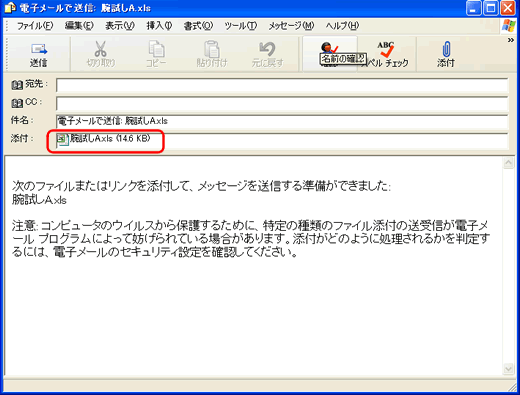Run the Spell Check (スペルチェック) ABC icon
The image size is (520, 395).
(x=386, y=49)
